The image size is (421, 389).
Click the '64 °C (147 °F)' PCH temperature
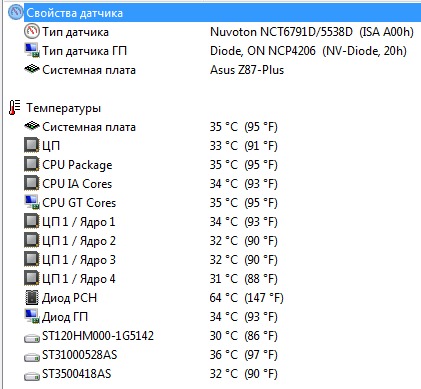246,298
